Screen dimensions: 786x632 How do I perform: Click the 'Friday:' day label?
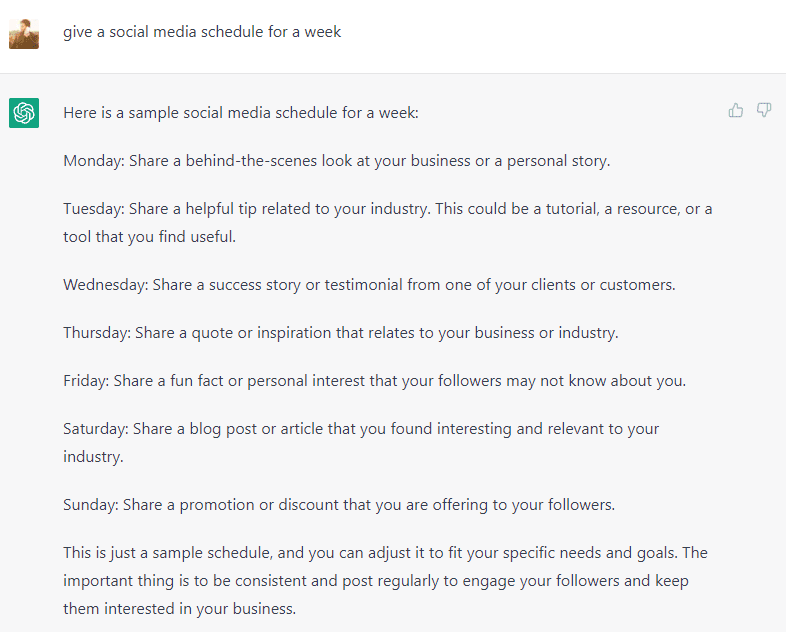pos(86,381)
